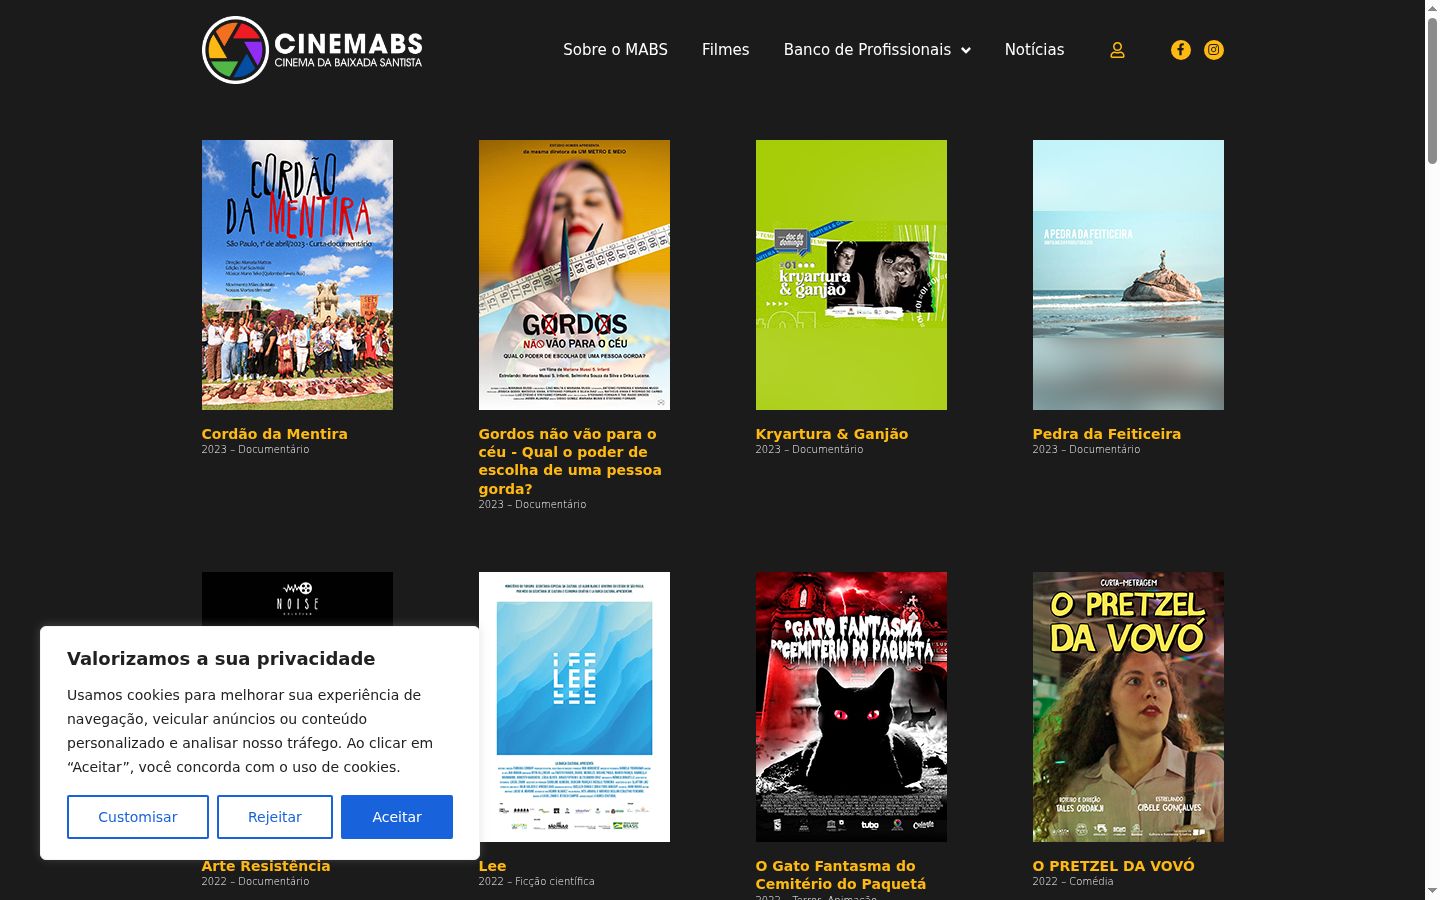Click '2023 – Documentário' under Cordão da Mentira
The width and height of the screenshot is (1440, 900).
(255, 450)
